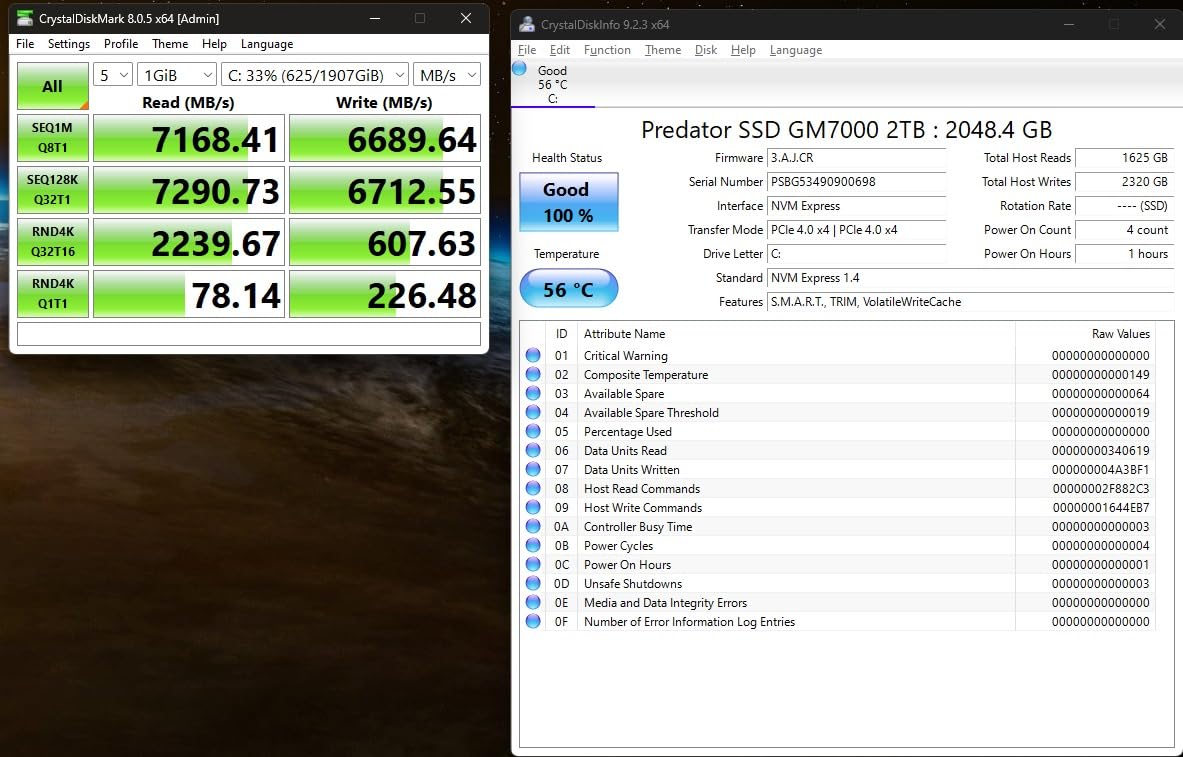
Task: Click the Standard value NVM Express 1.4
Action: 970,278
